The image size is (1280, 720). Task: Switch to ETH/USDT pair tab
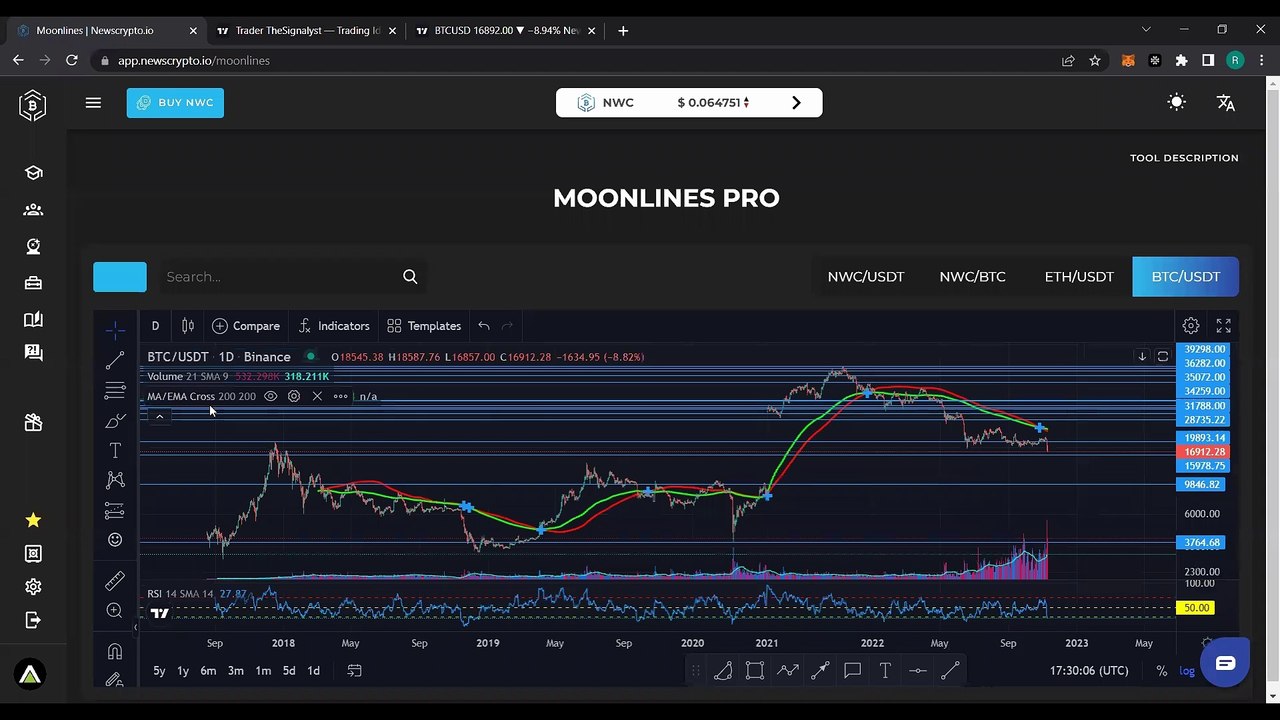(x=1079, y=277)
